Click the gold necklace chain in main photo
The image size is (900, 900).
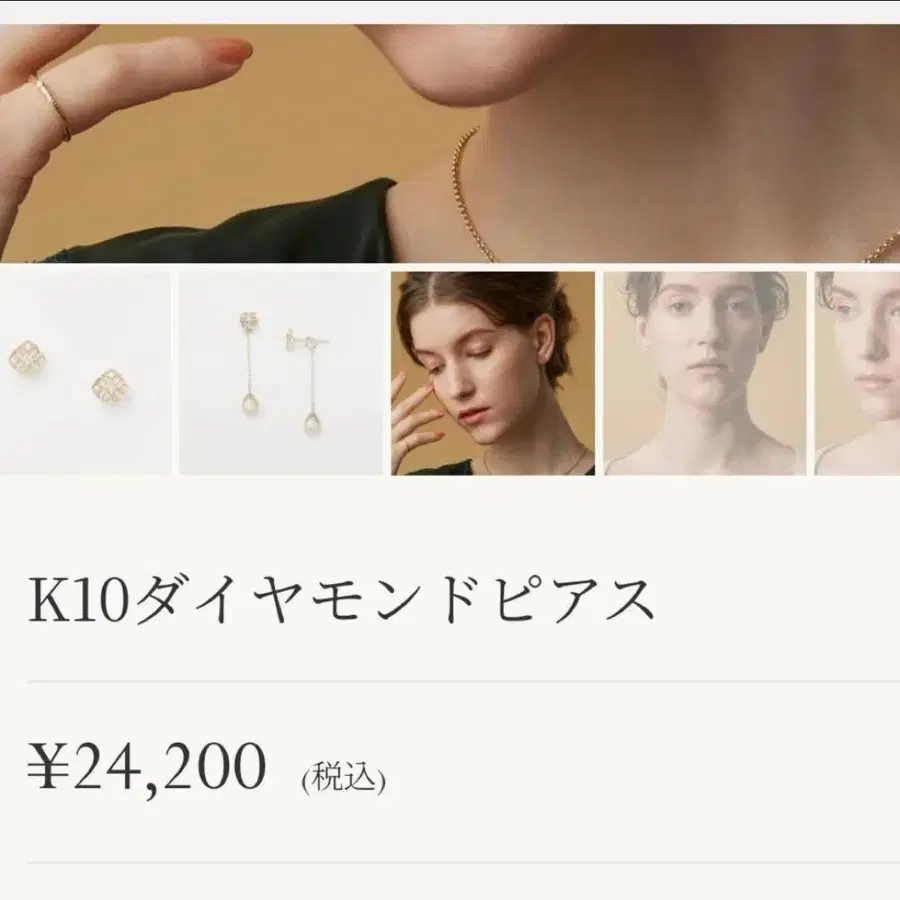pos(472,195)
